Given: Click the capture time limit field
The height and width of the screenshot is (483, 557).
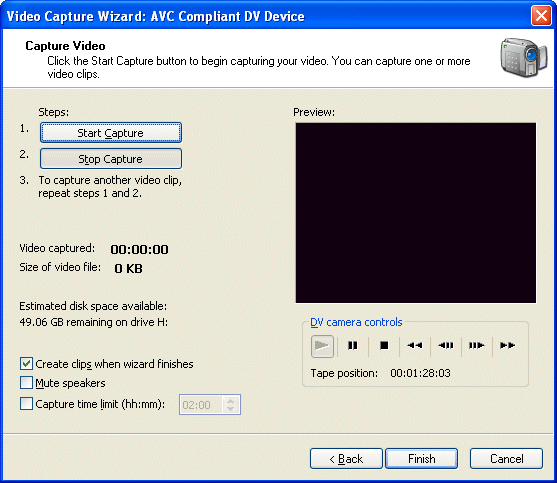Looking at the screenshot, I should (202, 405).
